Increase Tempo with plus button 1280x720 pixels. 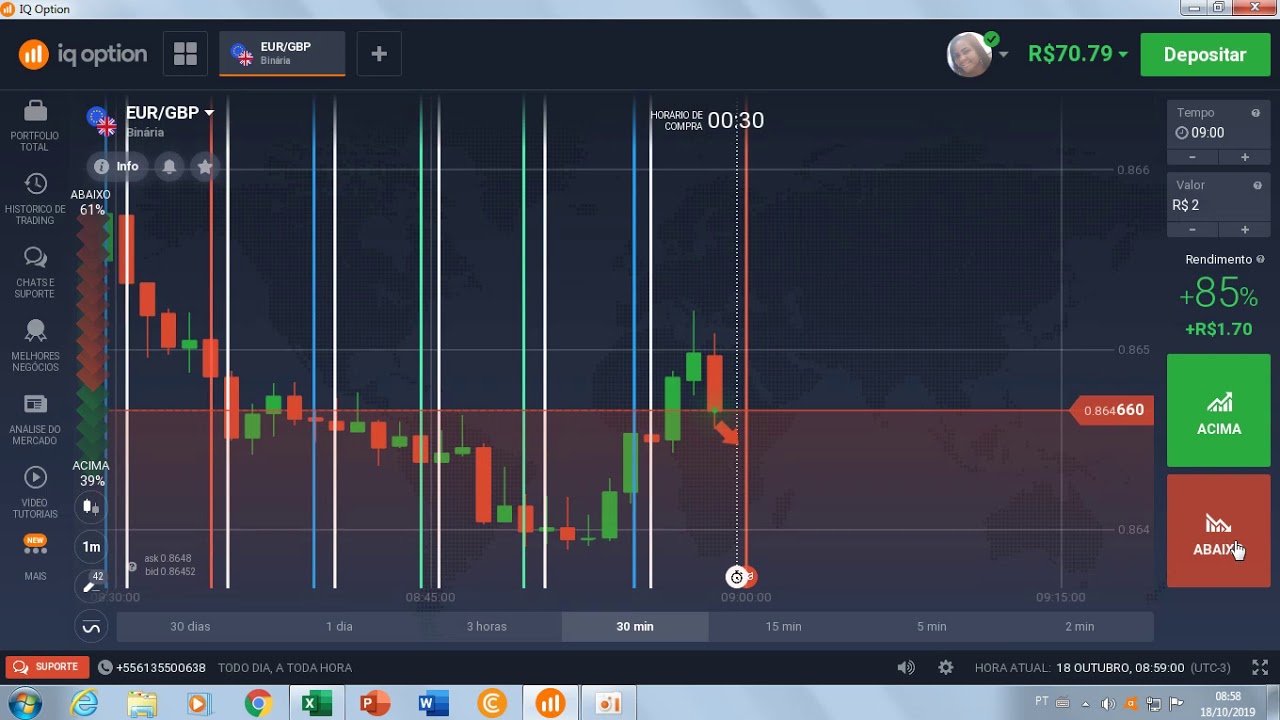1245,157
